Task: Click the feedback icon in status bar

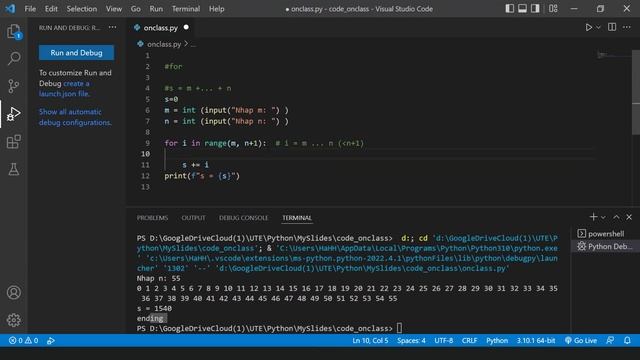Action: coord(610,340)
